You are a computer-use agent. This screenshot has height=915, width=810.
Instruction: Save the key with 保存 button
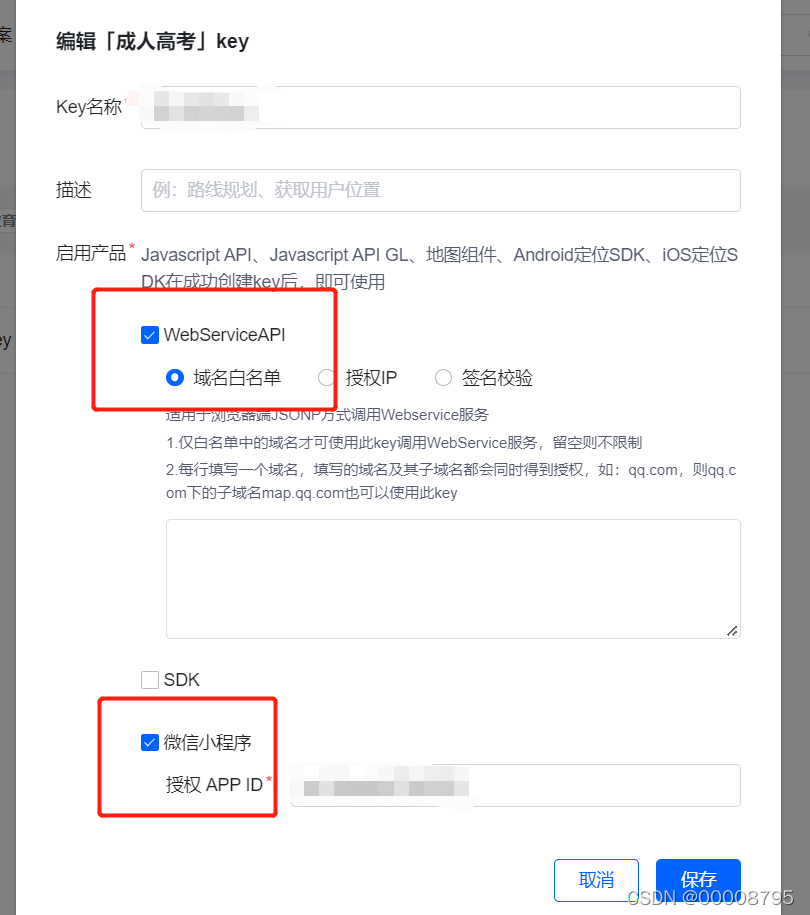point(698,880)
